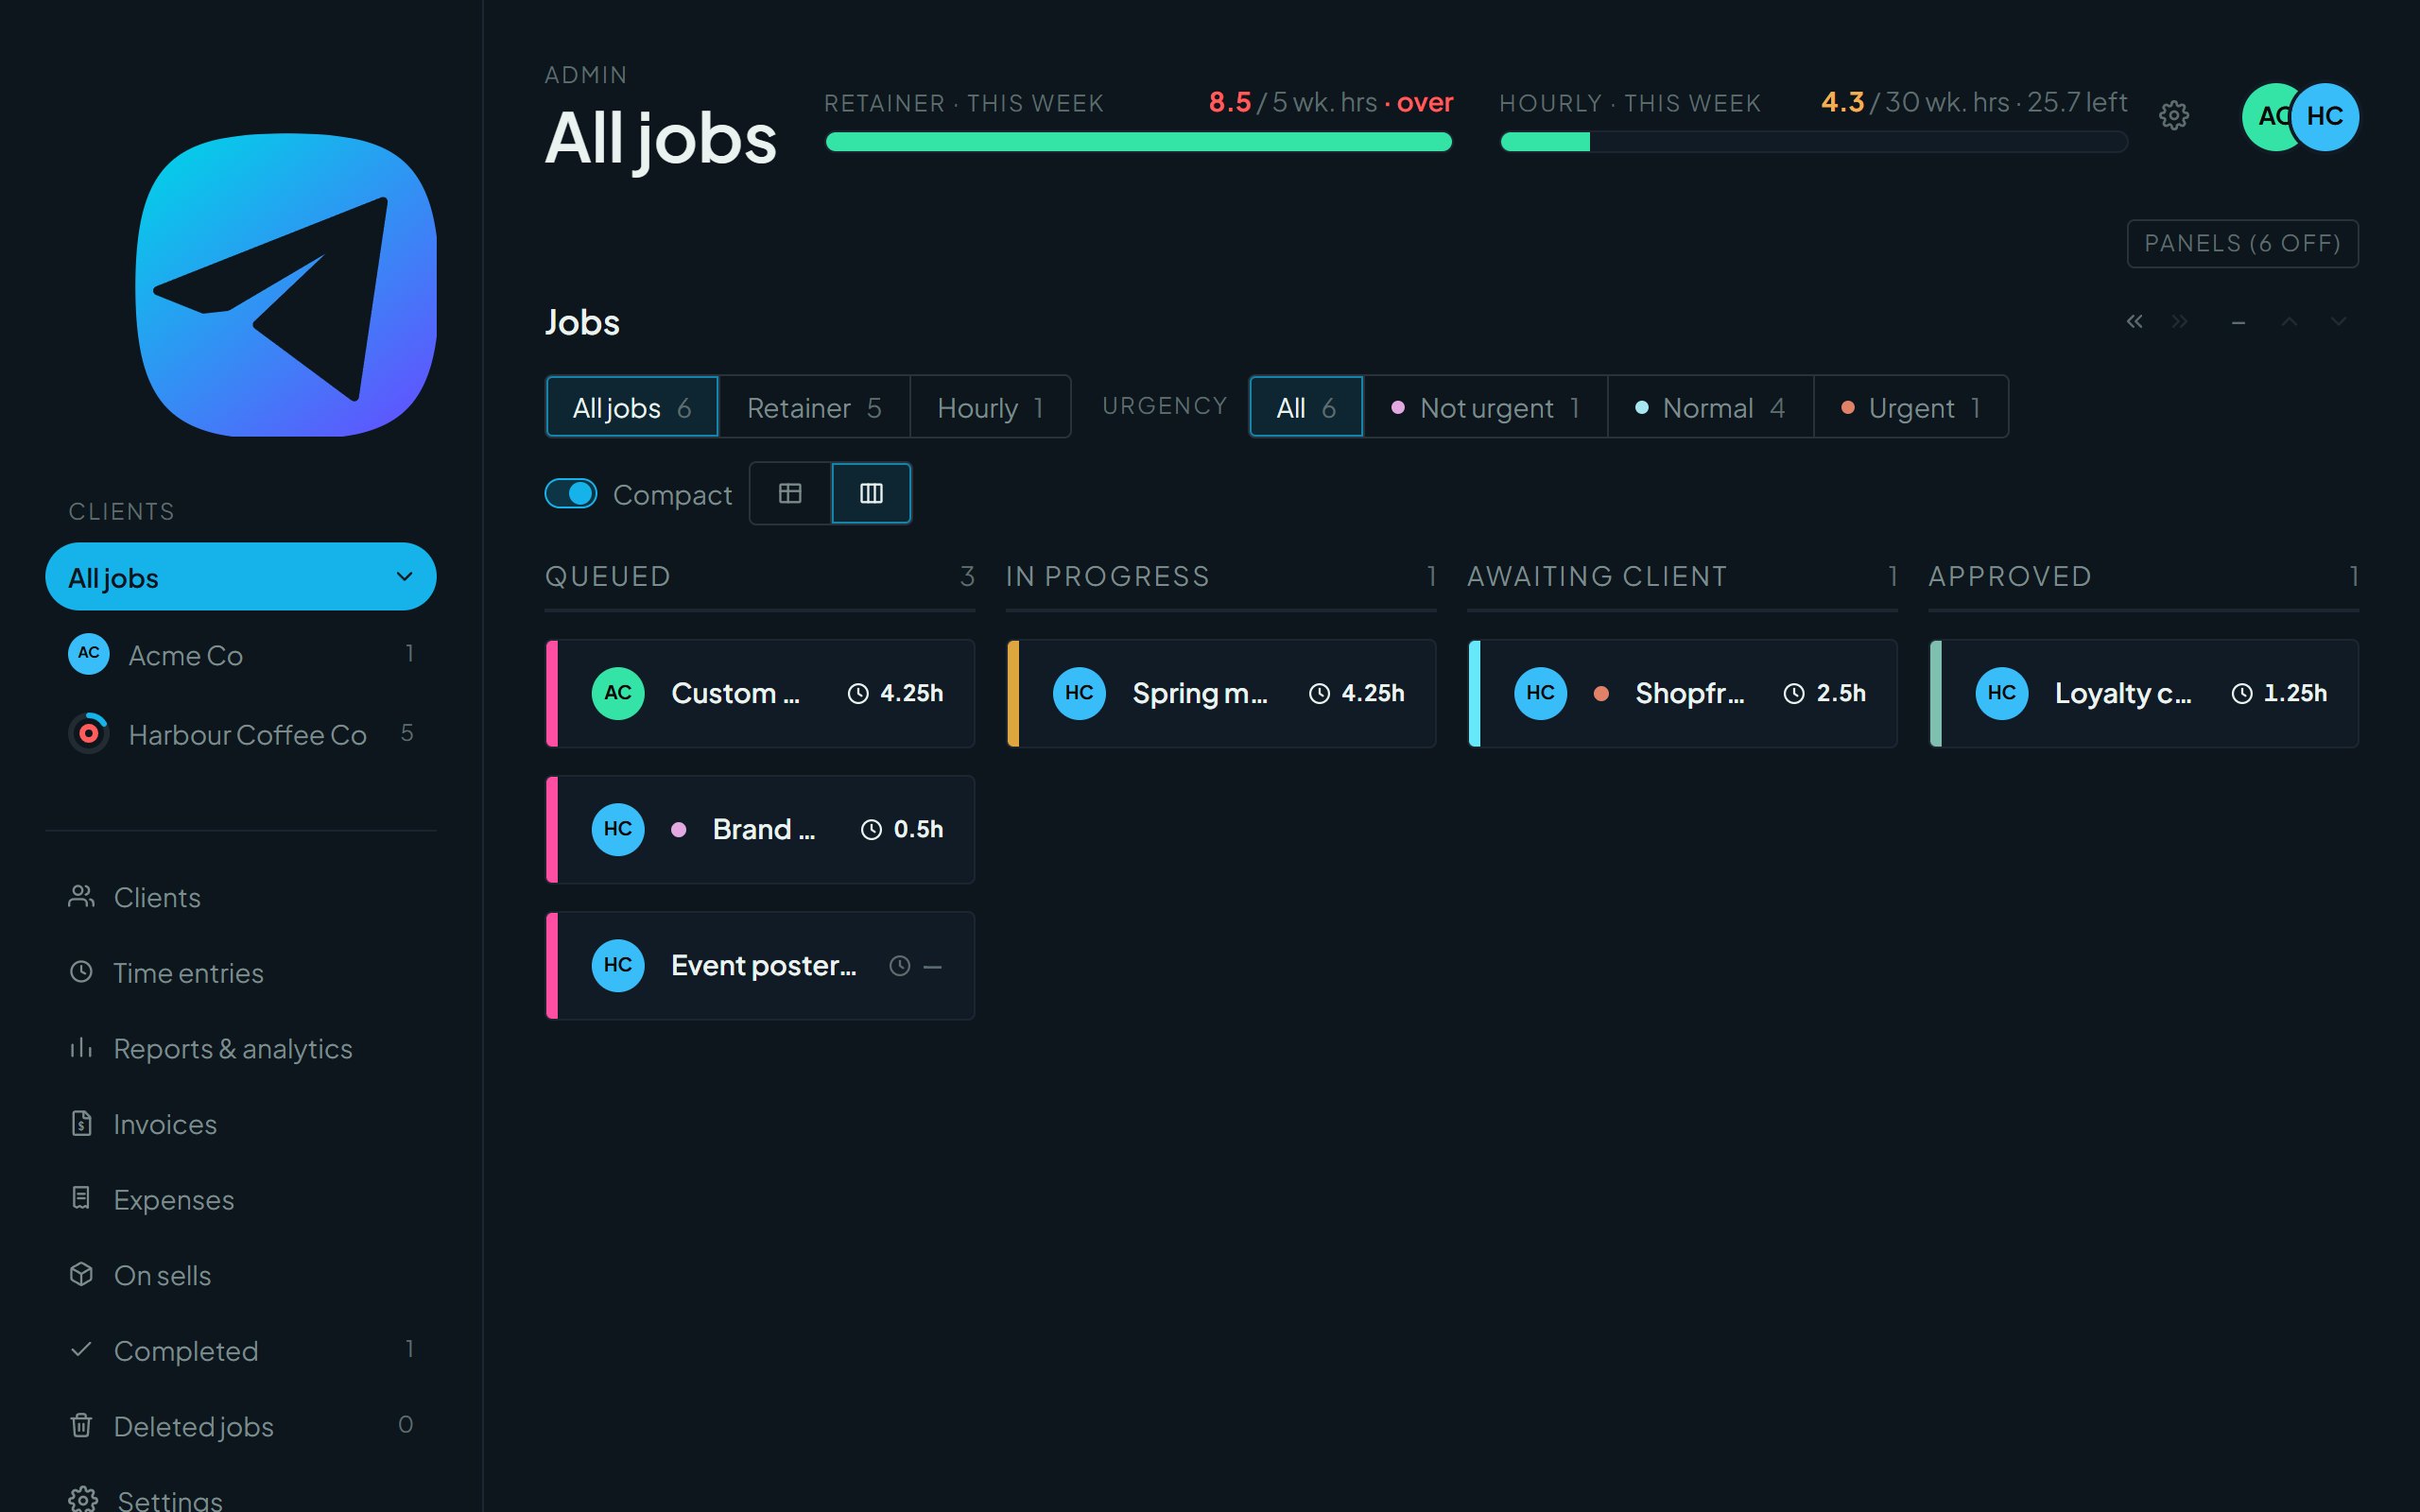Image resolution: width=2420 pixels, height=1512 pixels.
Task: Open Reports & analytics in the sidebar
Action: click(240, 1049)
